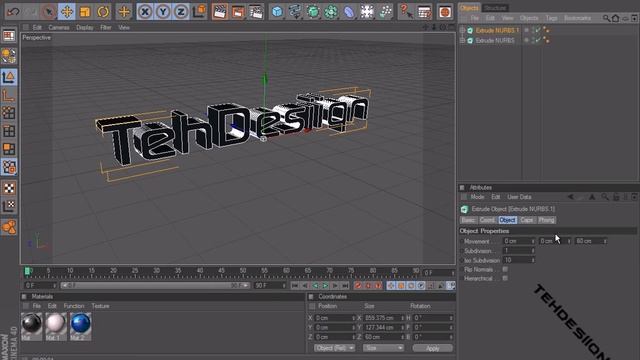This screenshot has width=640, height=360.
Task: Toggle the Y axis lock
Action: pos(163,12)
